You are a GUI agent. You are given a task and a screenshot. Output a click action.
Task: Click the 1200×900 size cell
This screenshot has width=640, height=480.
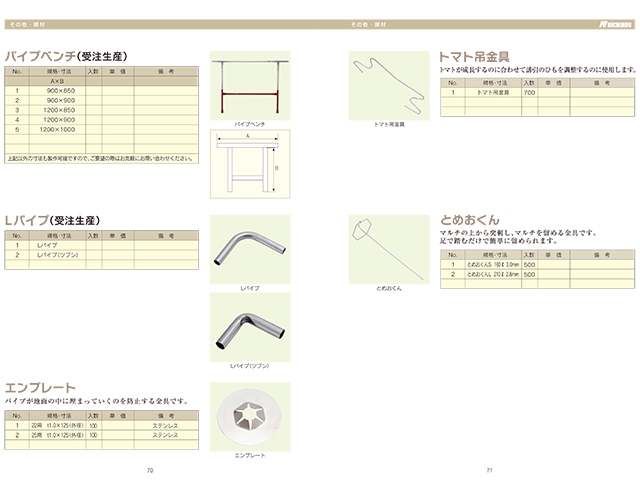pyautogui.click(x=59, y=120)
